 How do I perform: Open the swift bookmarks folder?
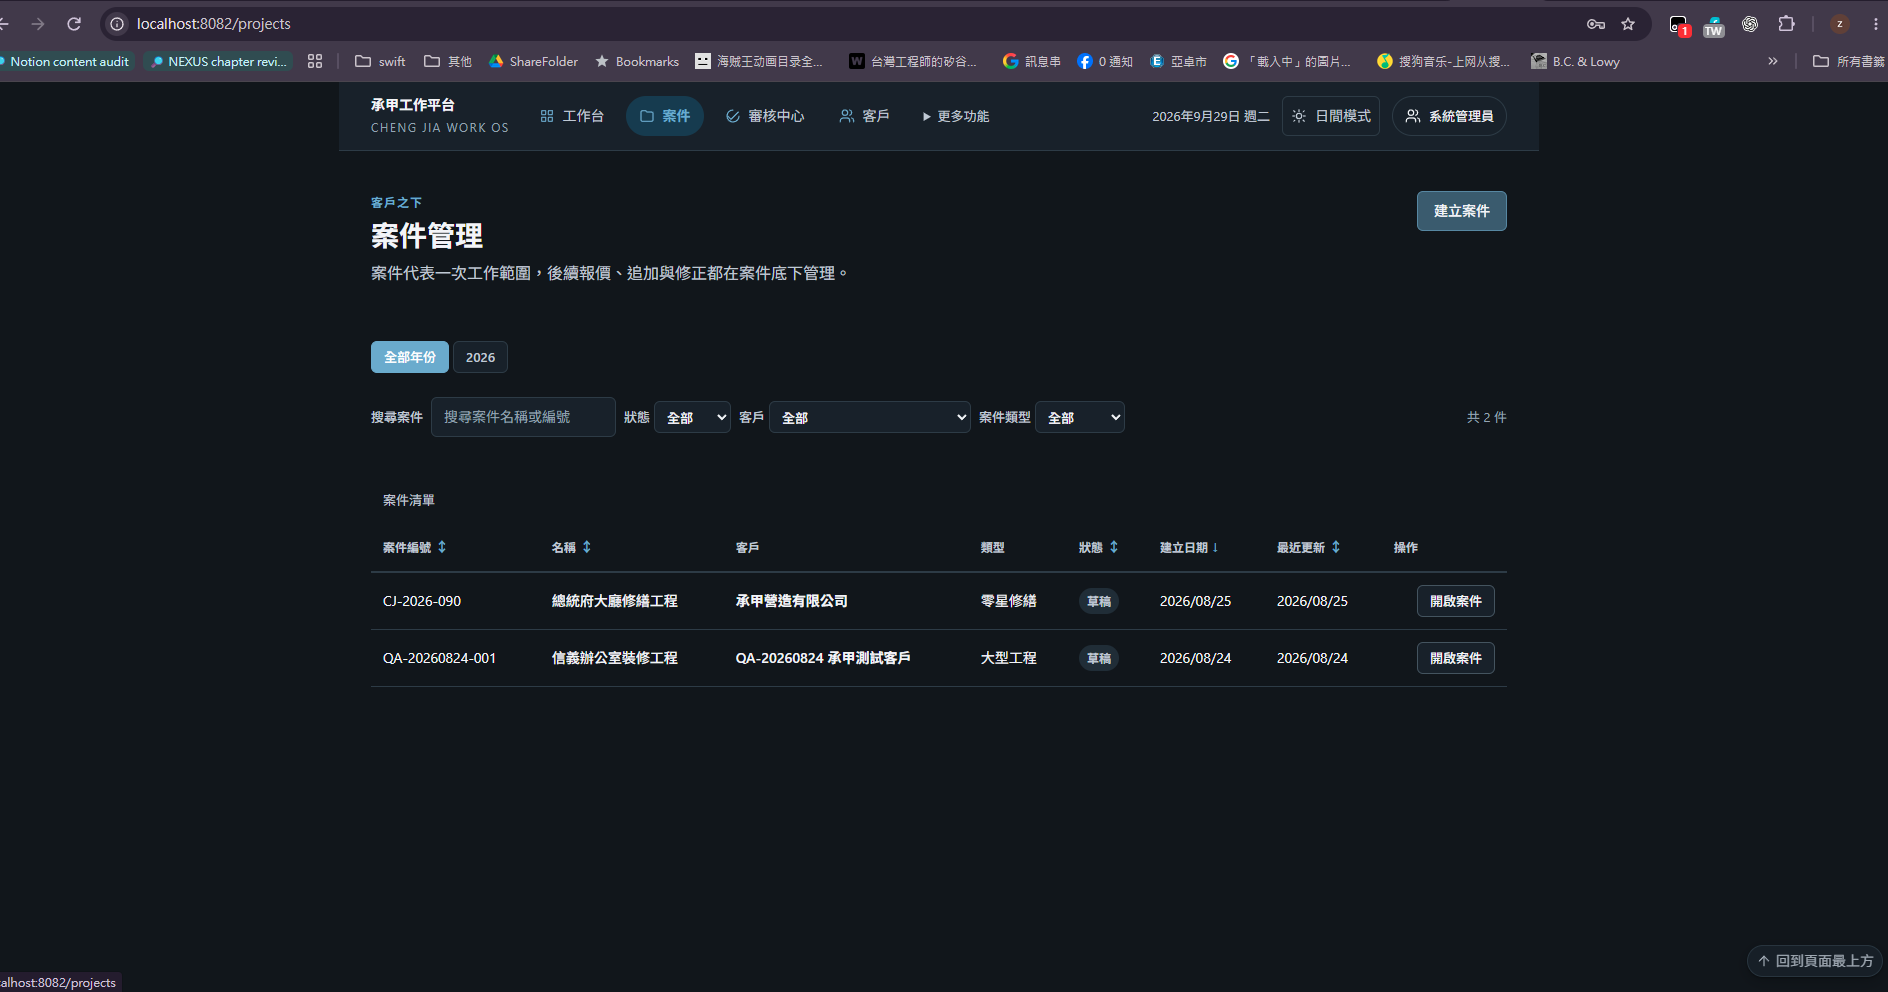(x=380, y=61)
